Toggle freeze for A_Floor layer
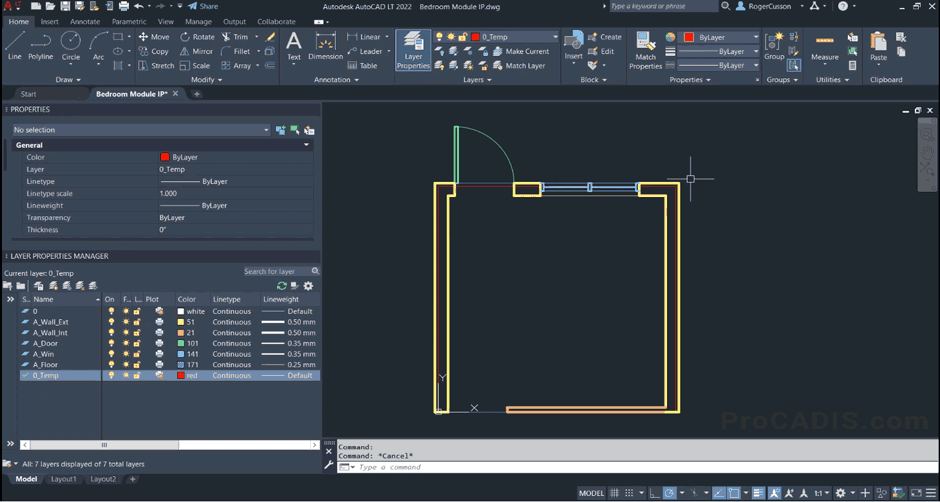The width and height of the screenshot is (940, 502). tap(126, 365)
